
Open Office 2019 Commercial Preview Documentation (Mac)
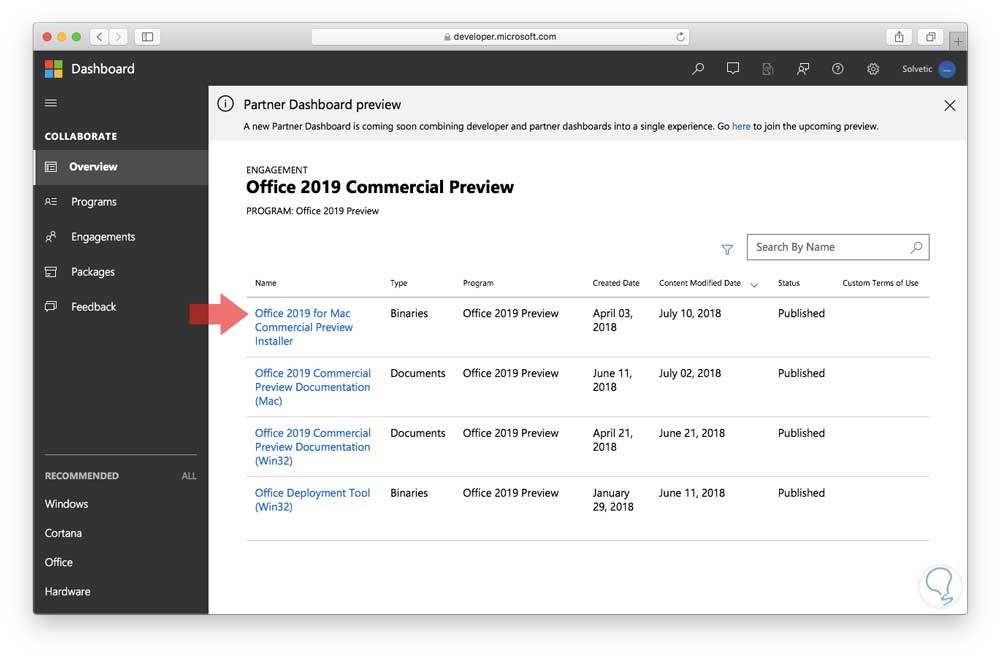(312, 387)
